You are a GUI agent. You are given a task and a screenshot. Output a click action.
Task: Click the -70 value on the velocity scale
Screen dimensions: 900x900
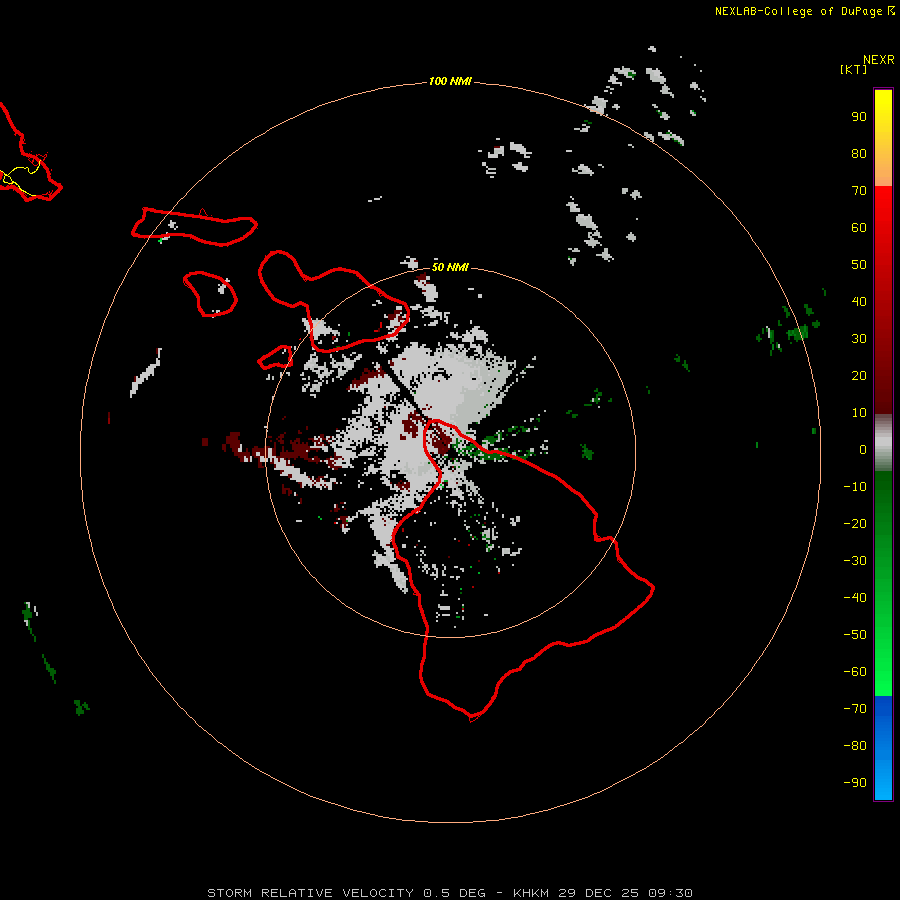[x=855, y=709]
